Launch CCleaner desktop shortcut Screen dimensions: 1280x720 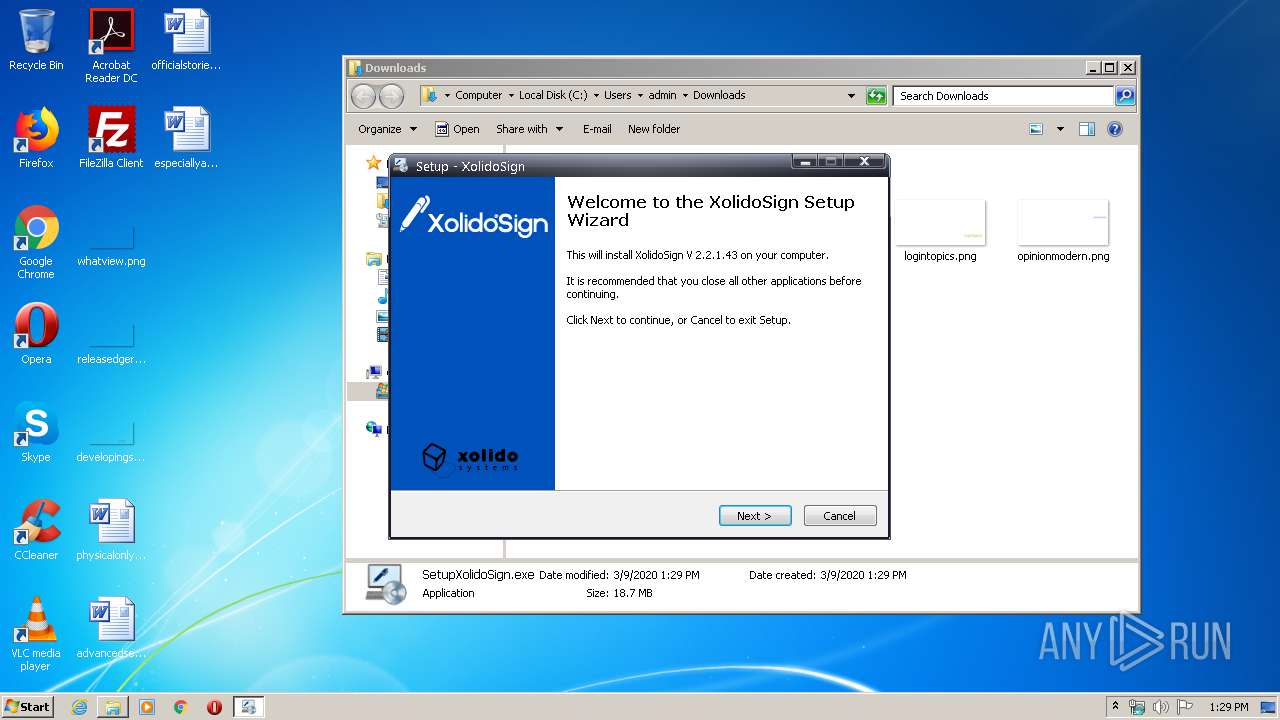click(36, 530)
